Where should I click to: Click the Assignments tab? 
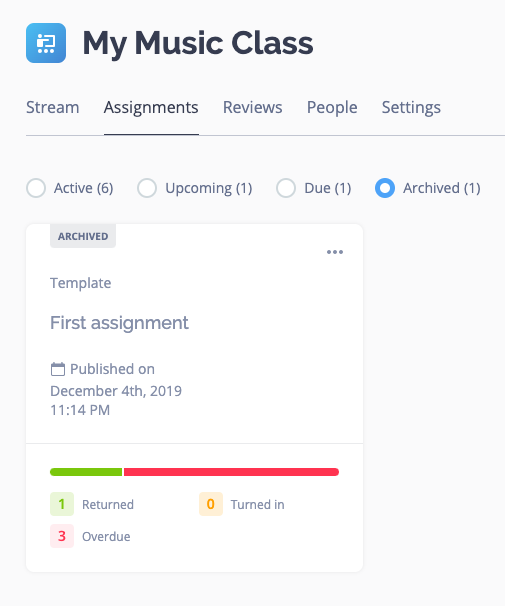tap(151, 107)
